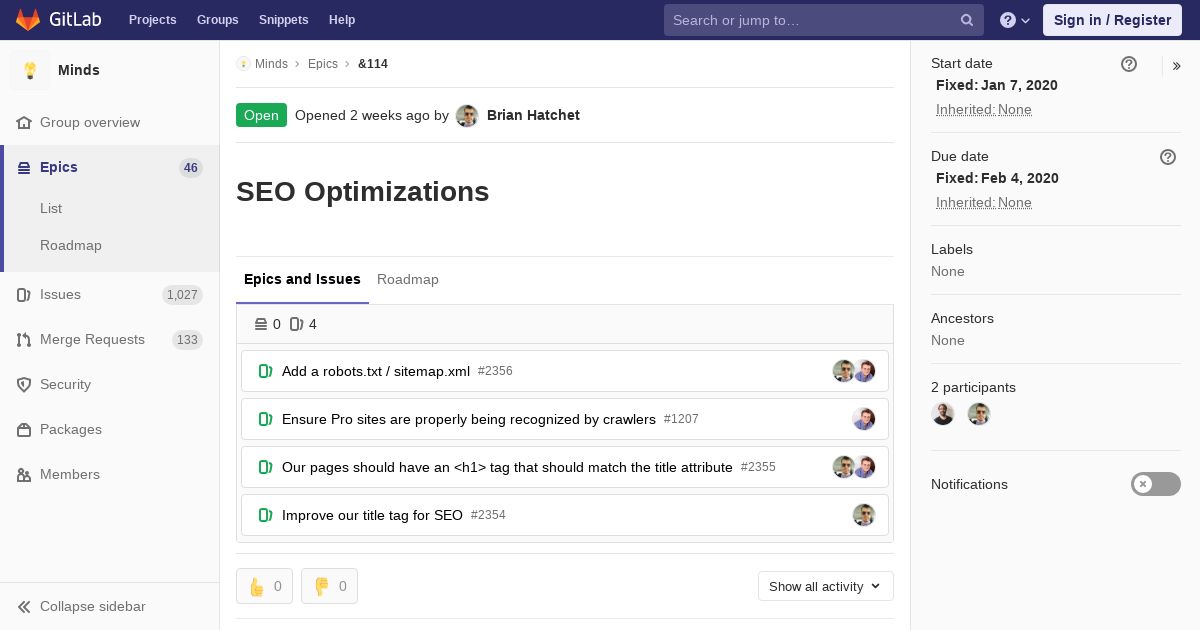Click Start date Inherited: None text
The height and width of the screenshot is (630, 1200).
click(x=984, y=110)
